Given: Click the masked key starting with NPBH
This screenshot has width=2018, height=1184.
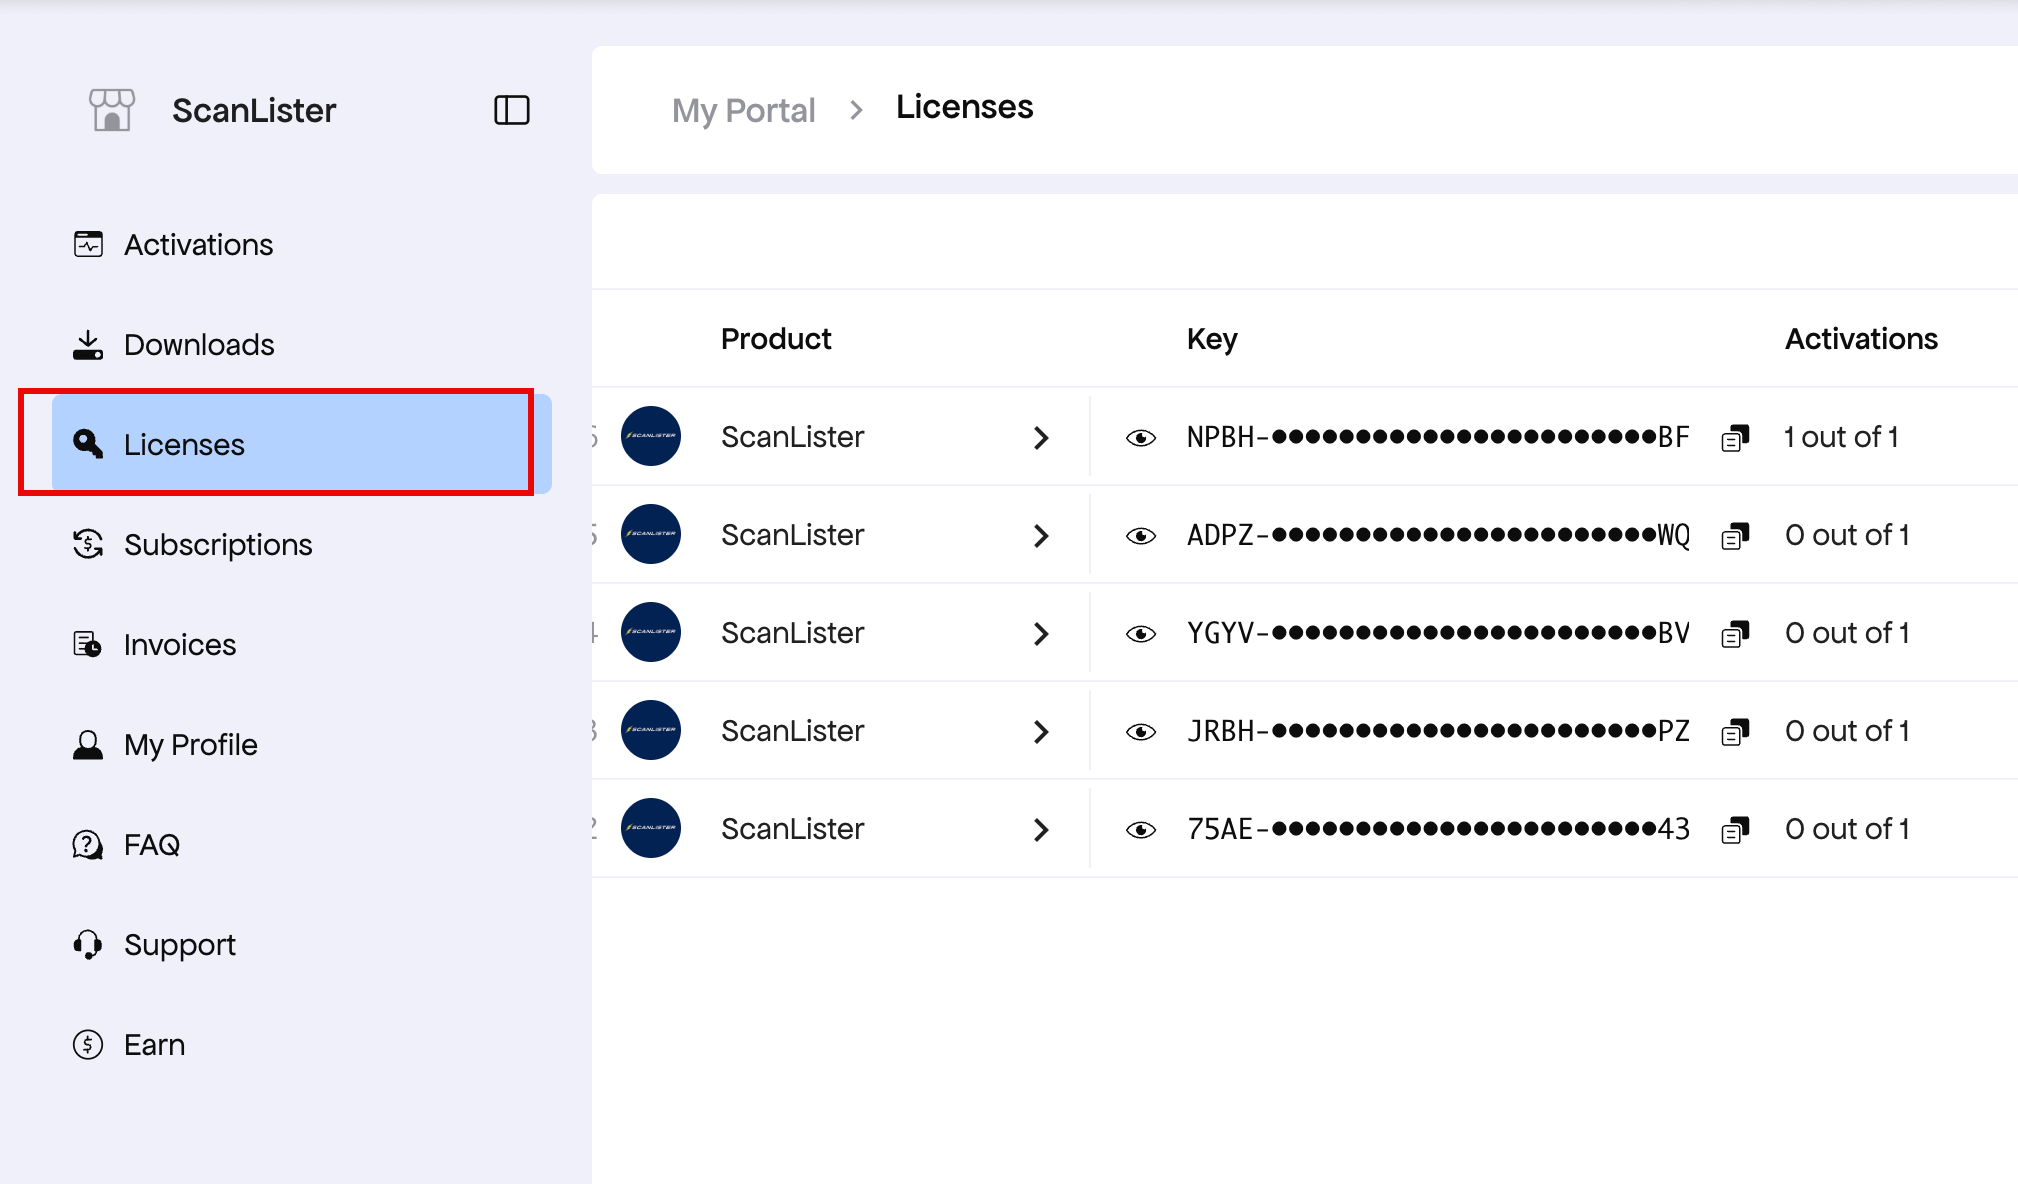Looking at the screenshot, I should click(x=1438, y=437).
